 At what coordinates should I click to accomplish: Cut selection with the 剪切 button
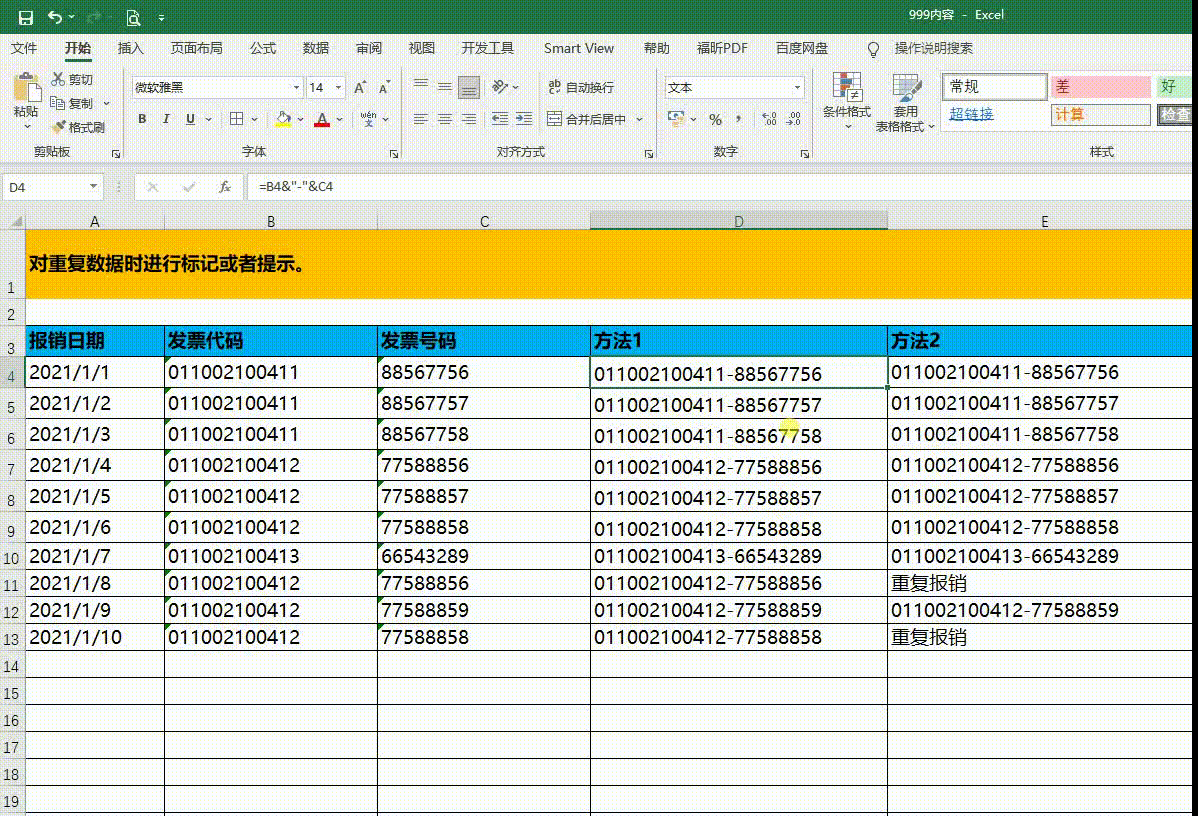pos(73,79)
